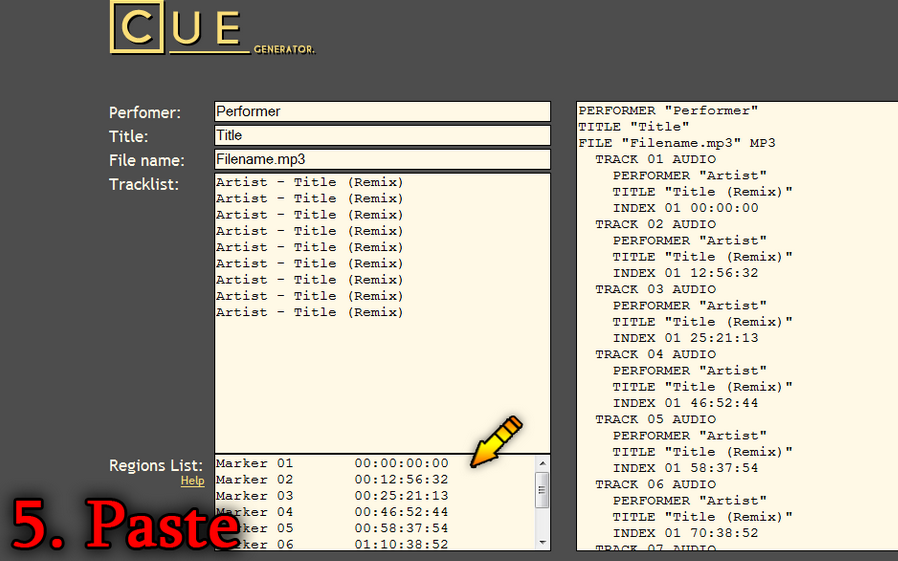
Task: Select the File name field with Filename.mp3
Action: point(382,160)
